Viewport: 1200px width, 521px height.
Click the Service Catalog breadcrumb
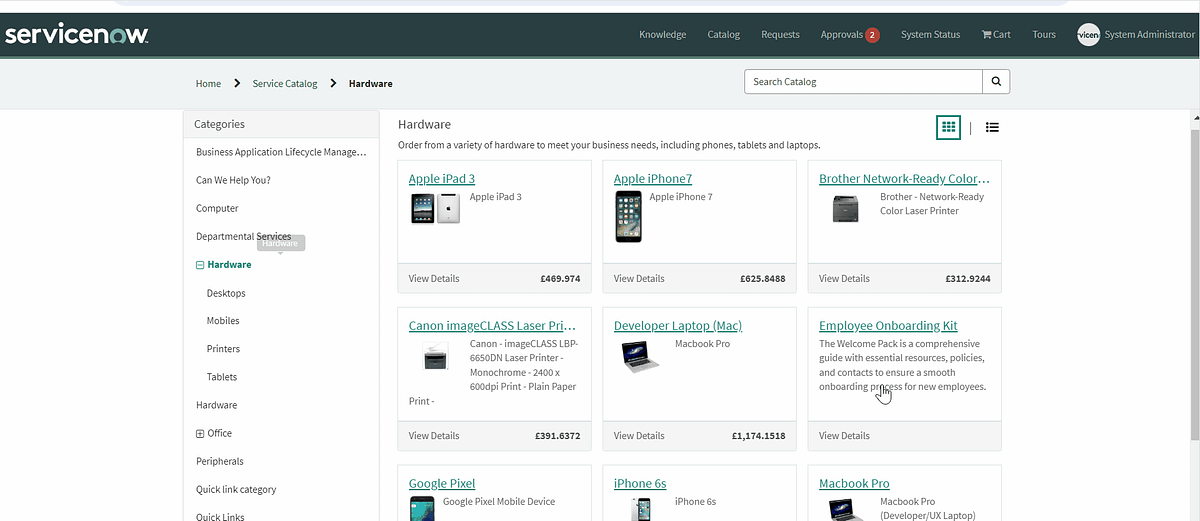pyautogui.click(x=285, y=84)
